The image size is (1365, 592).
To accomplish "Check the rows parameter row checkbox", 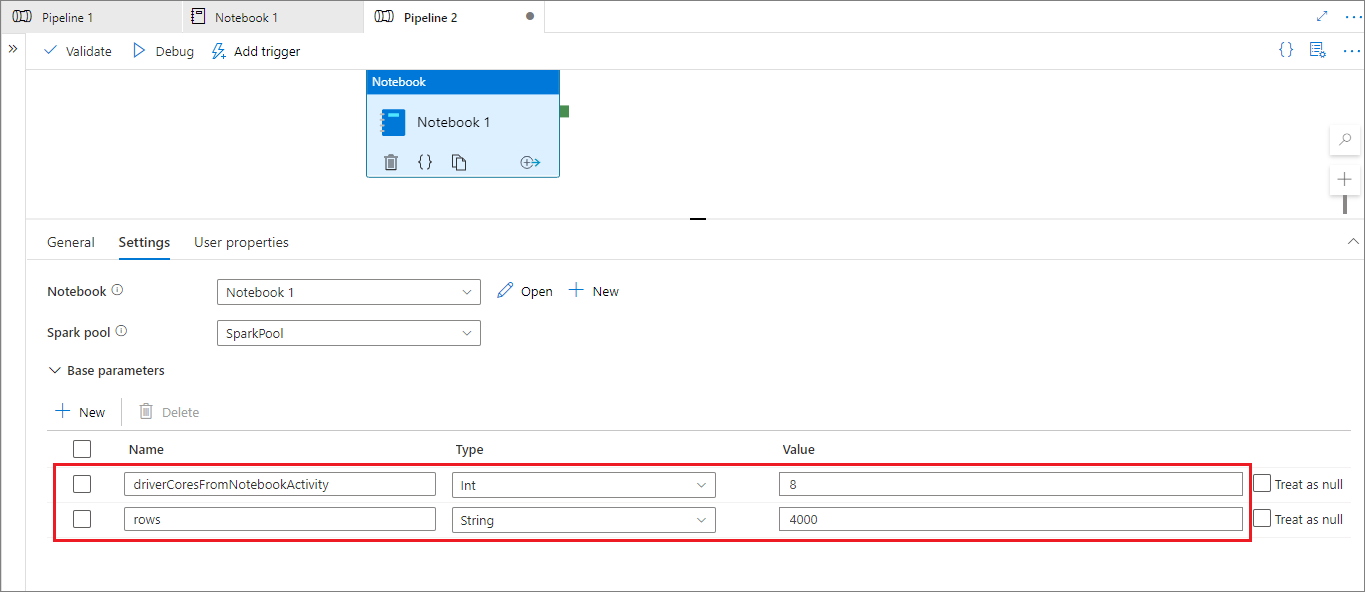I will click(x=81, y=519).
